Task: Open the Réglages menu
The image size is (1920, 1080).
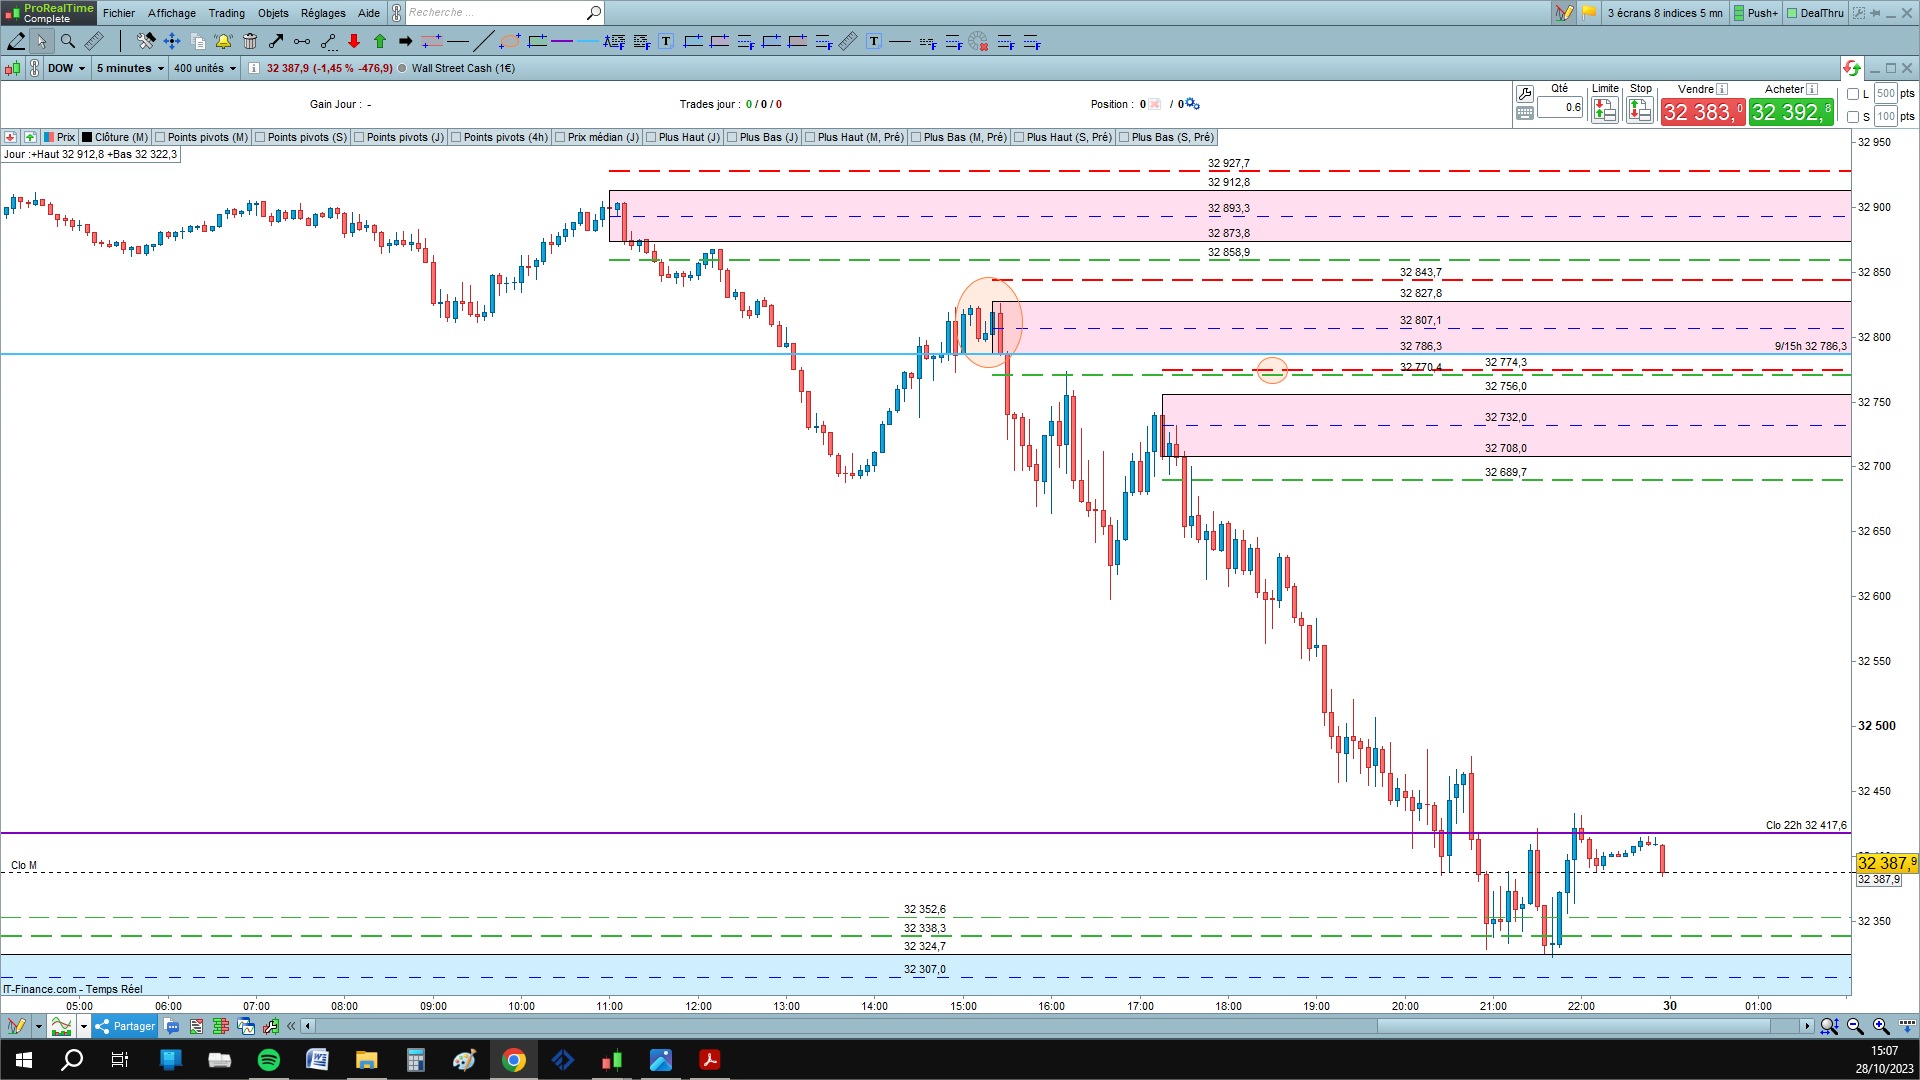Action: 323,13
